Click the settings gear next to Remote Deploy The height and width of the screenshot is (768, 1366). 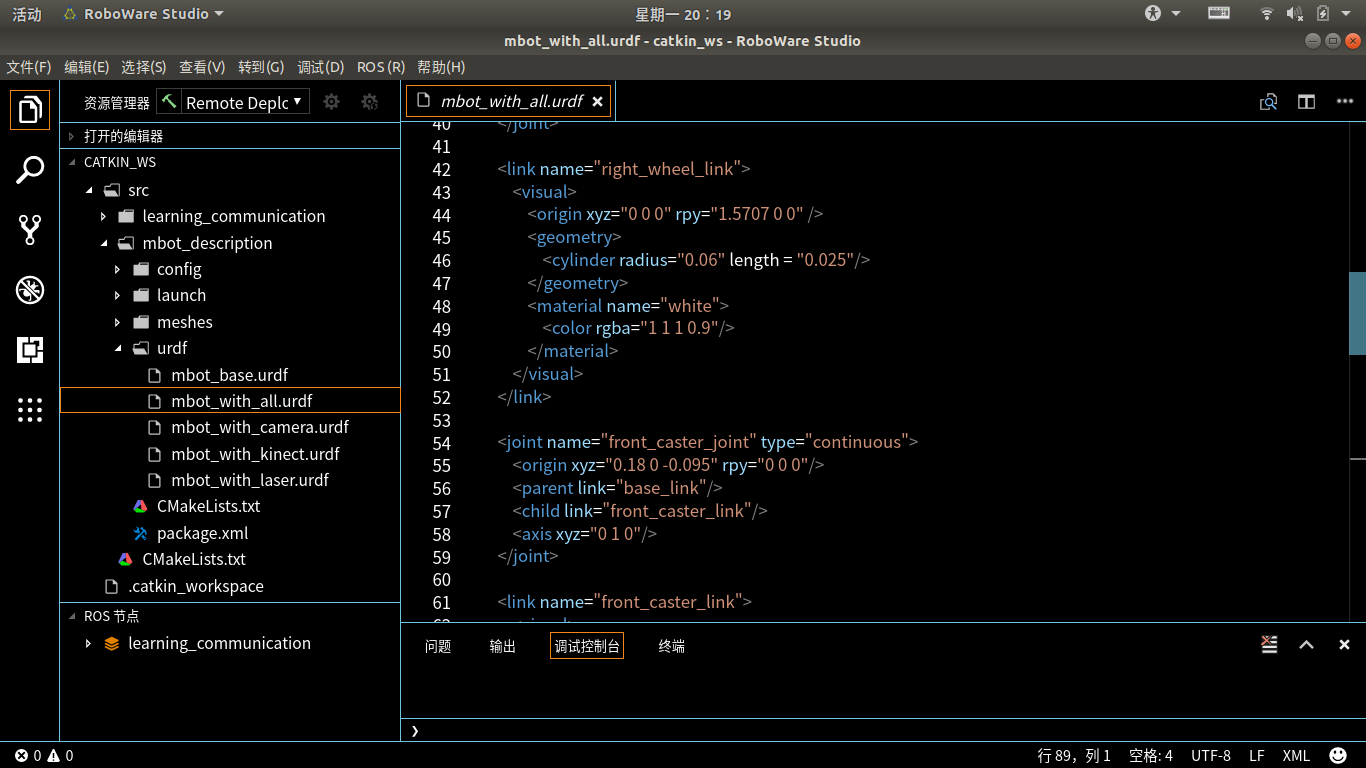tap(331, 101)
